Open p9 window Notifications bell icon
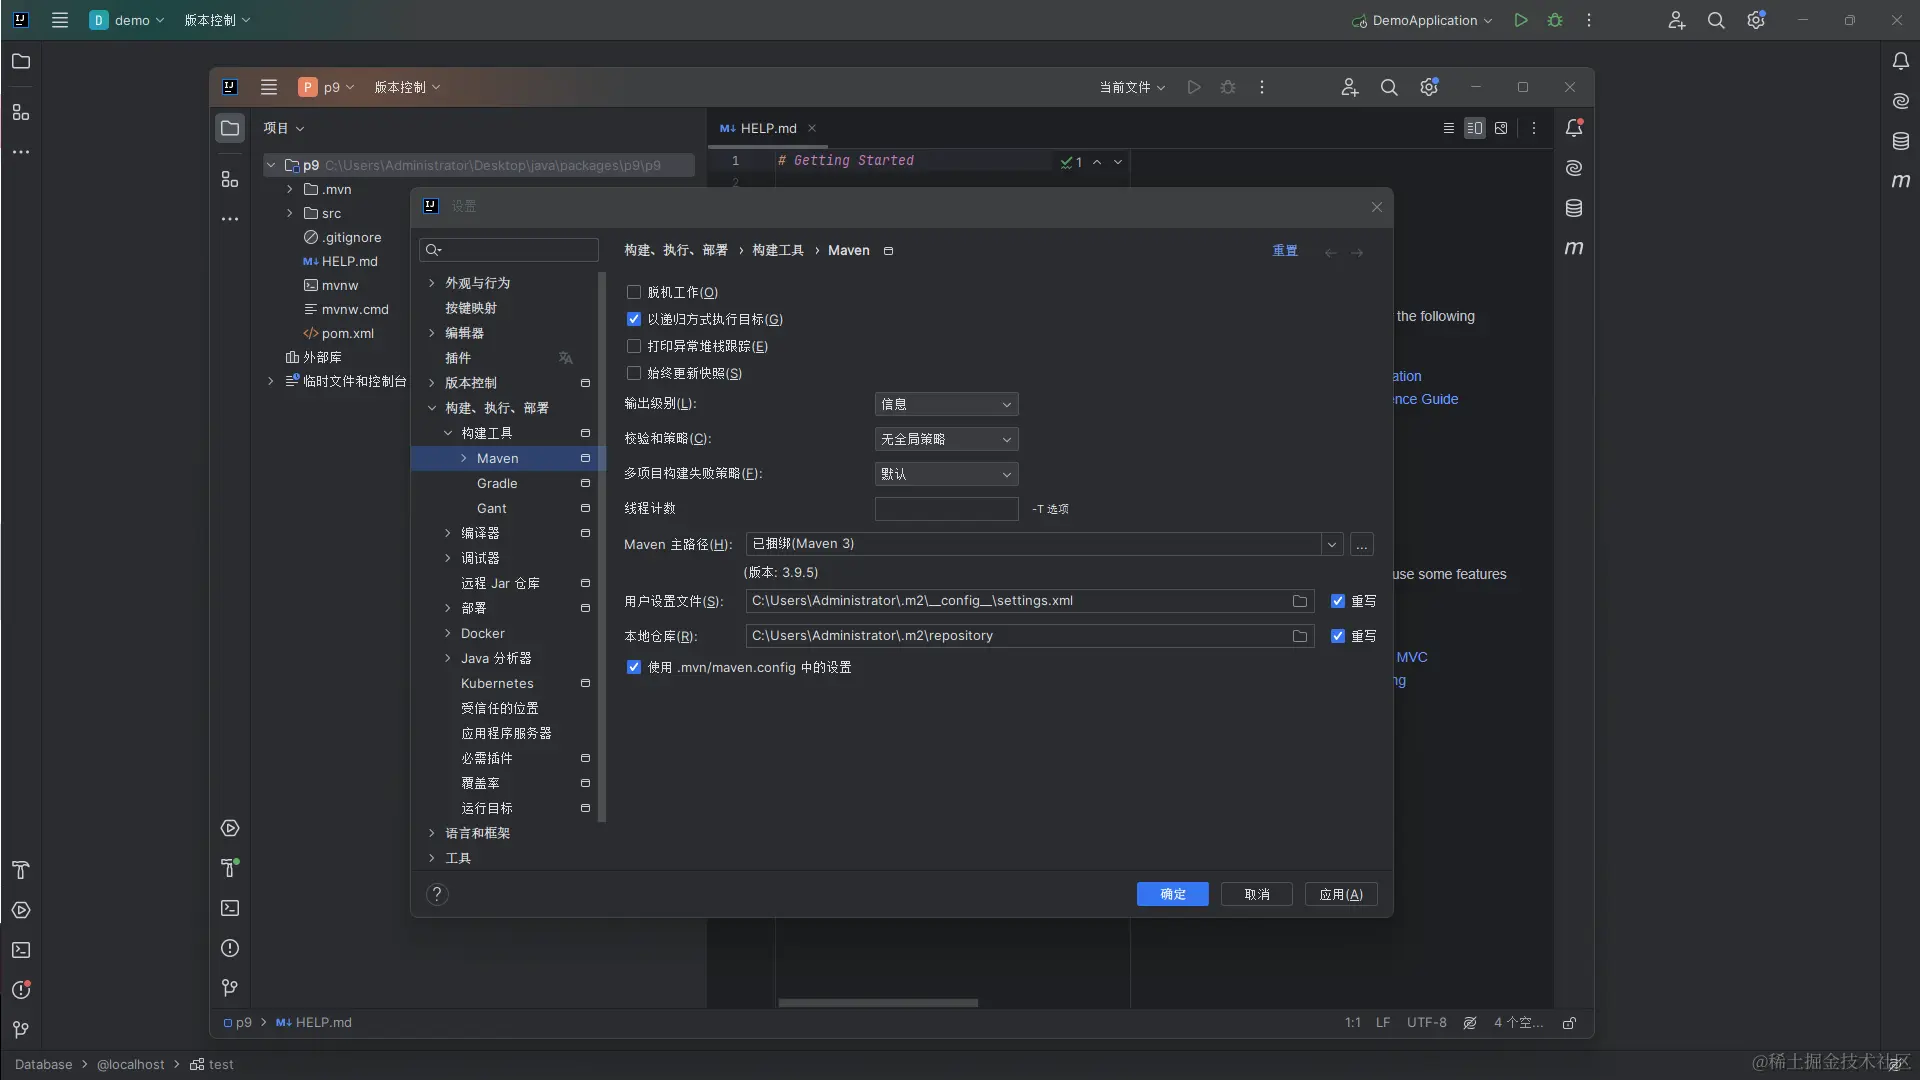Image resolution: width=1920 pixels, height=1080 pixels. pos(1574,128)
